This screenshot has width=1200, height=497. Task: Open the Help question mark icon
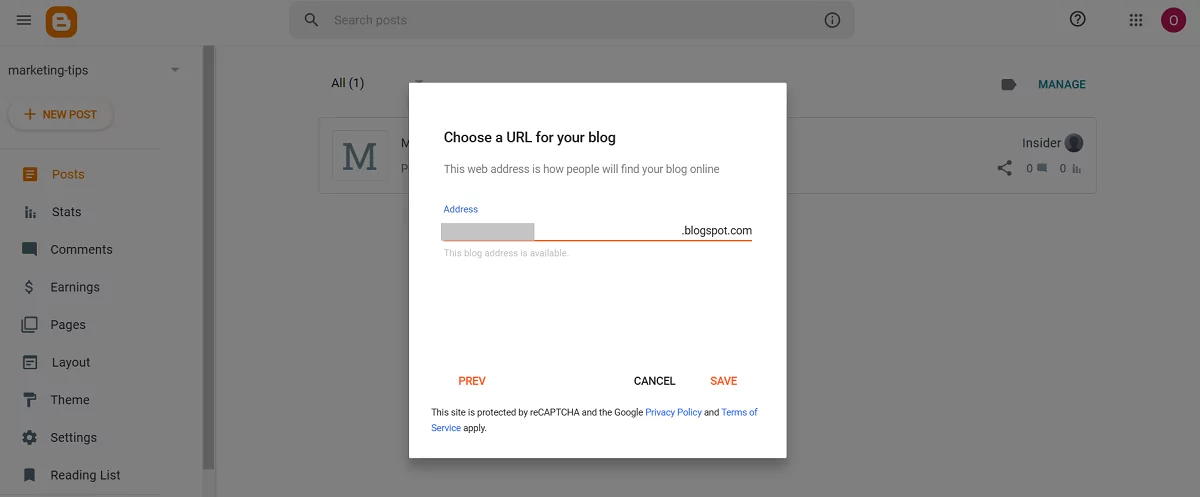1077,19
